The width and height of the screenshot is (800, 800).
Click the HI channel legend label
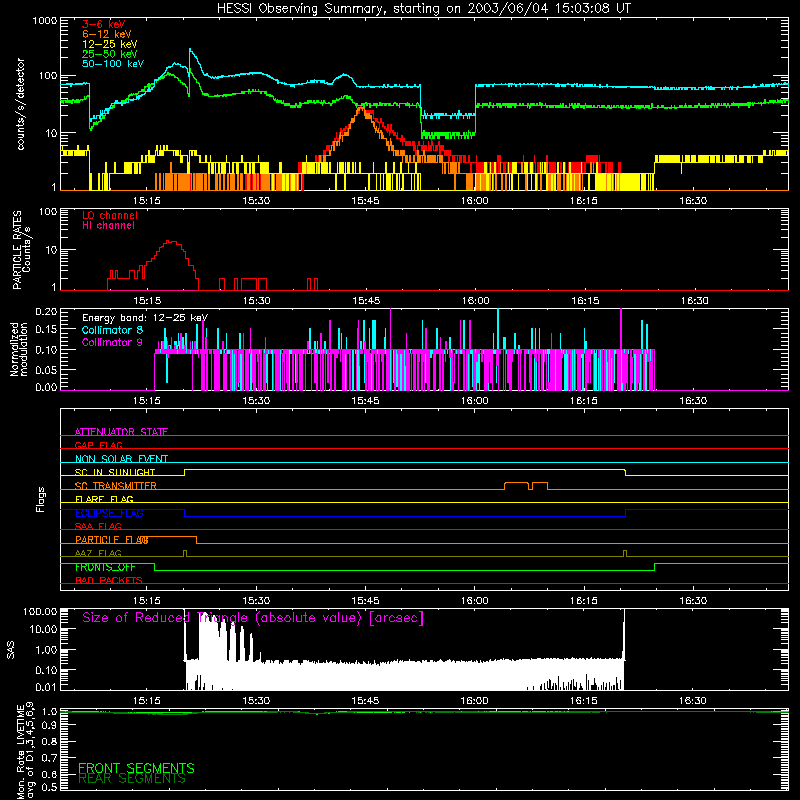108,225
